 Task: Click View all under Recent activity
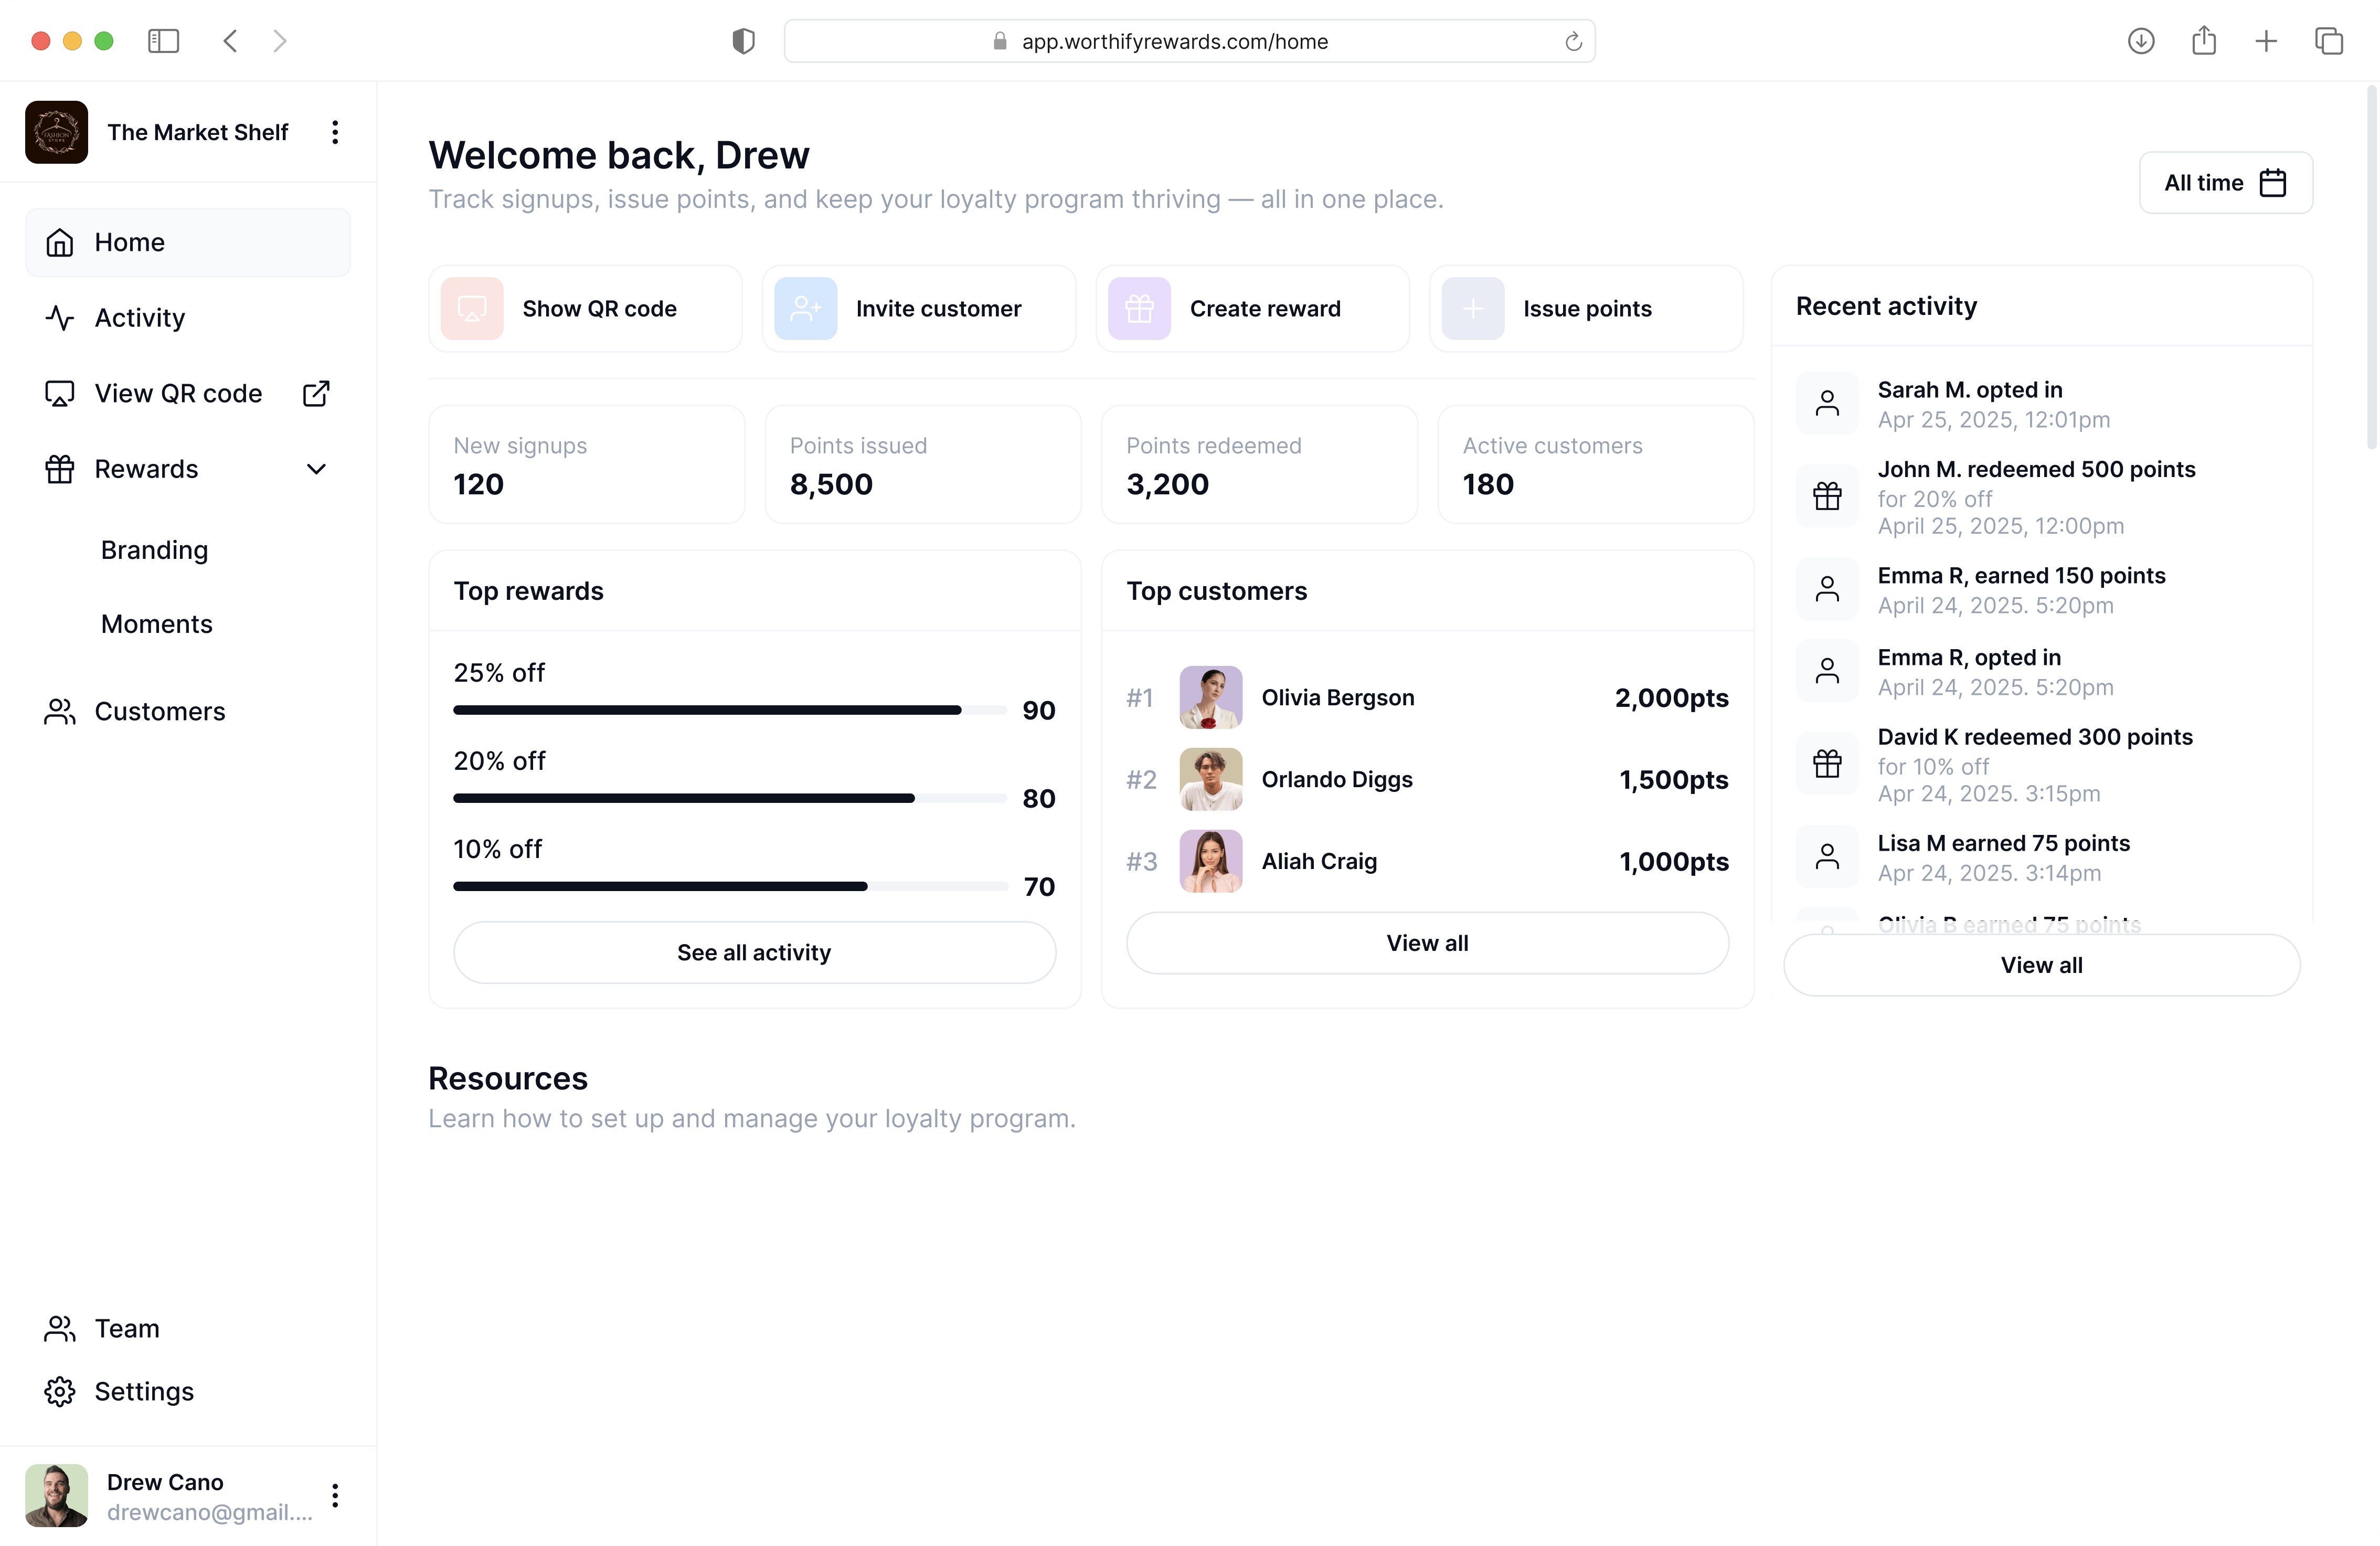tap(2041, 965)
